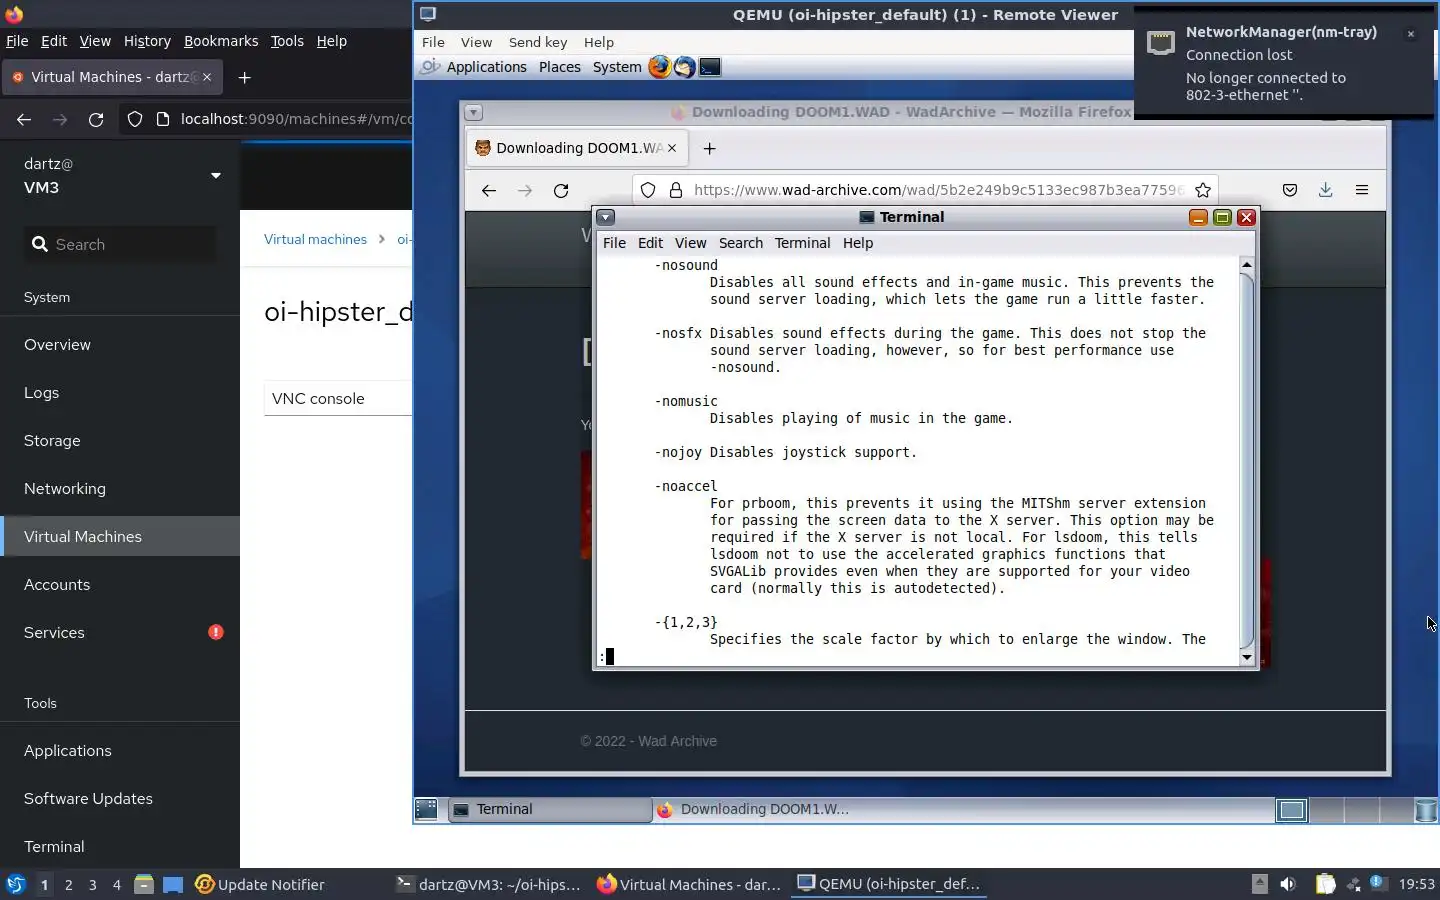Switch to workspace 2 in host taskbar

(68, 884)
